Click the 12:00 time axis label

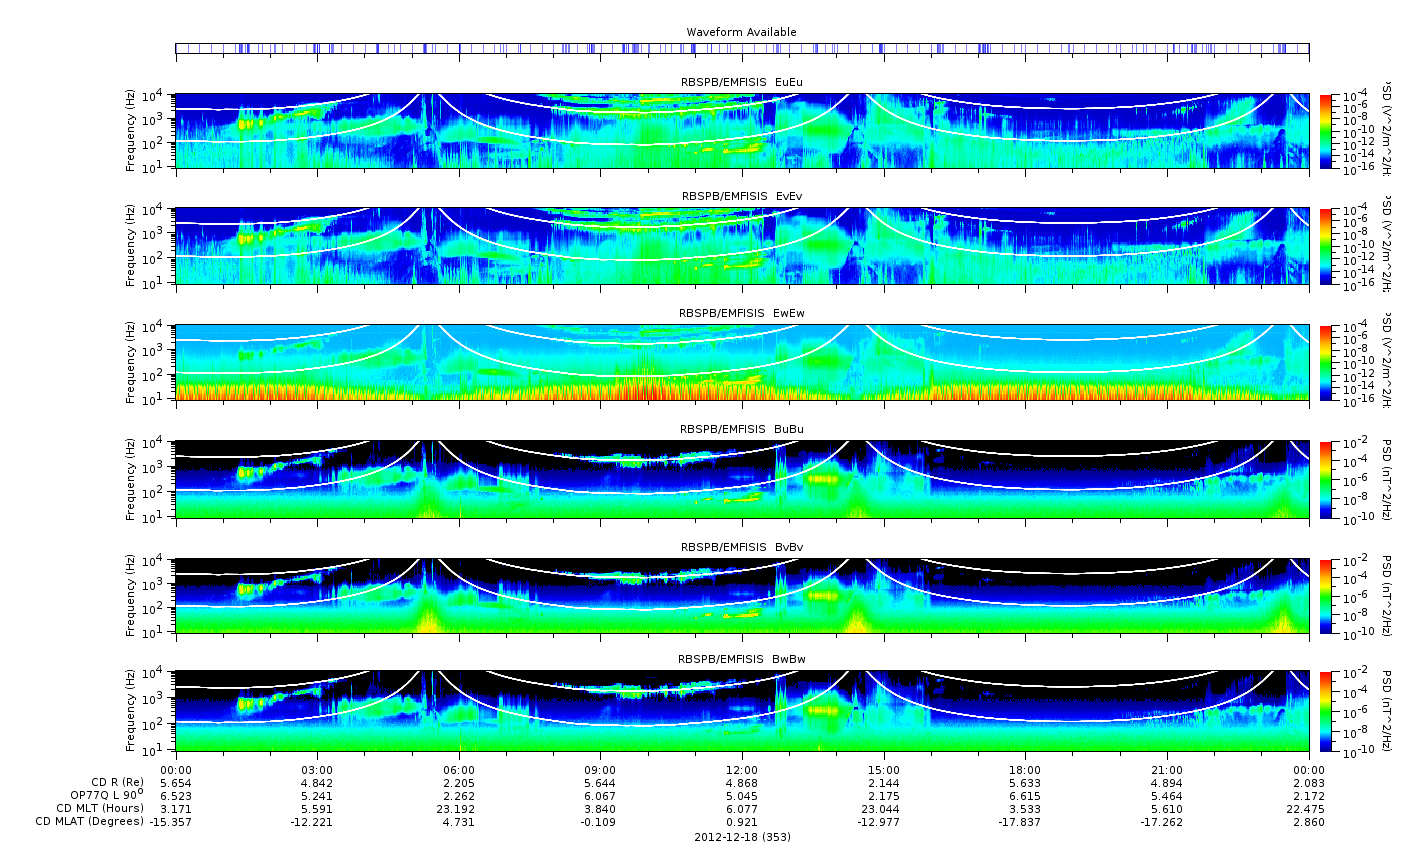click(x=742, y=769)
